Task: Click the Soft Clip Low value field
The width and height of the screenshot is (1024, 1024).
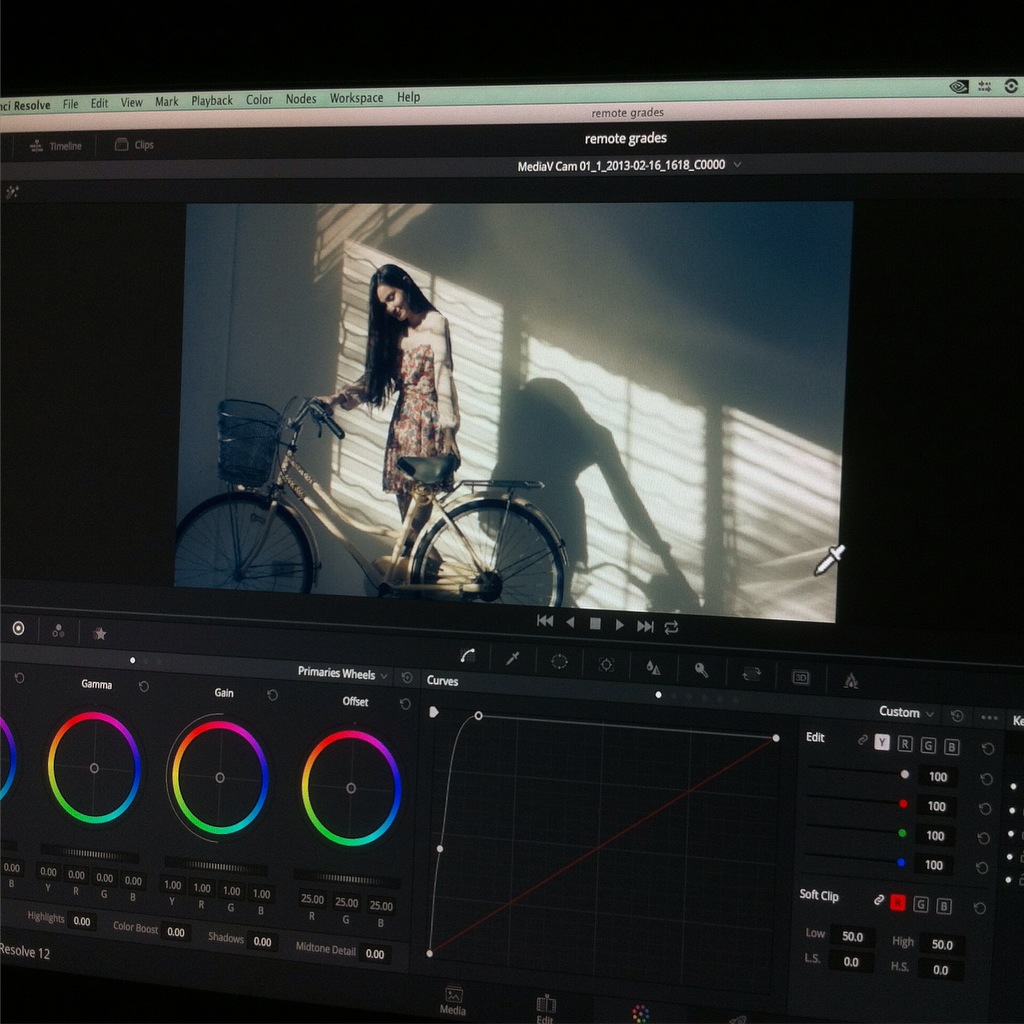Action: (852, 936)
